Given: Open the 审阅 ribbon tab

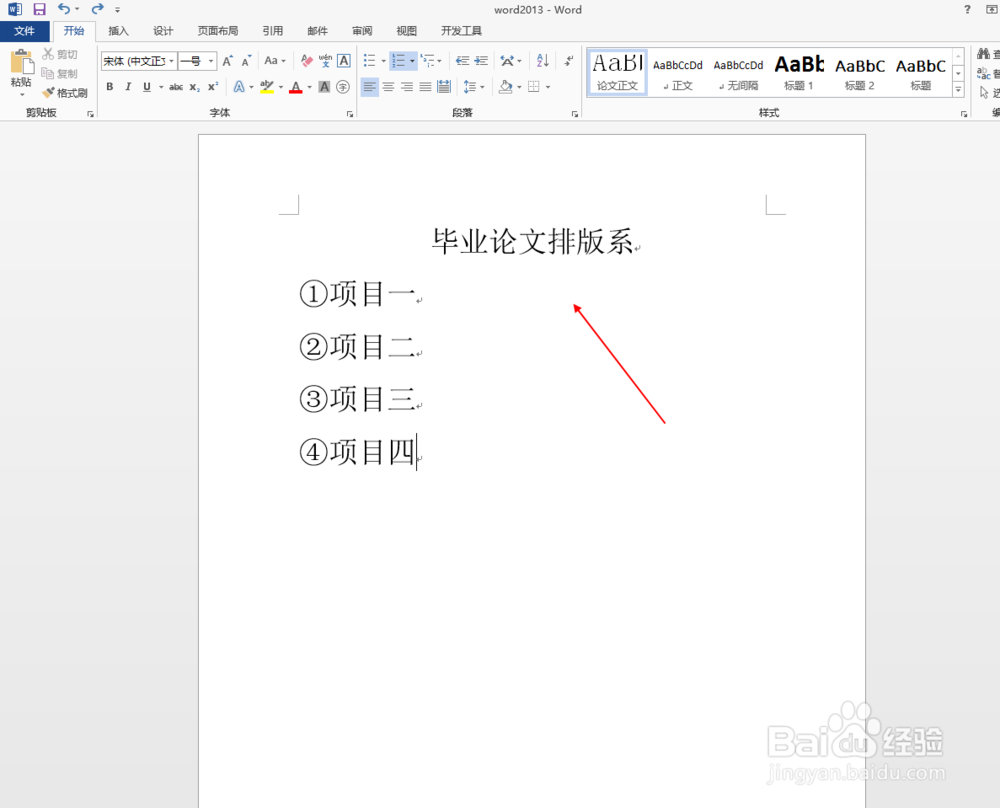Looking at the screenshot, I should (x=361, y=31).
